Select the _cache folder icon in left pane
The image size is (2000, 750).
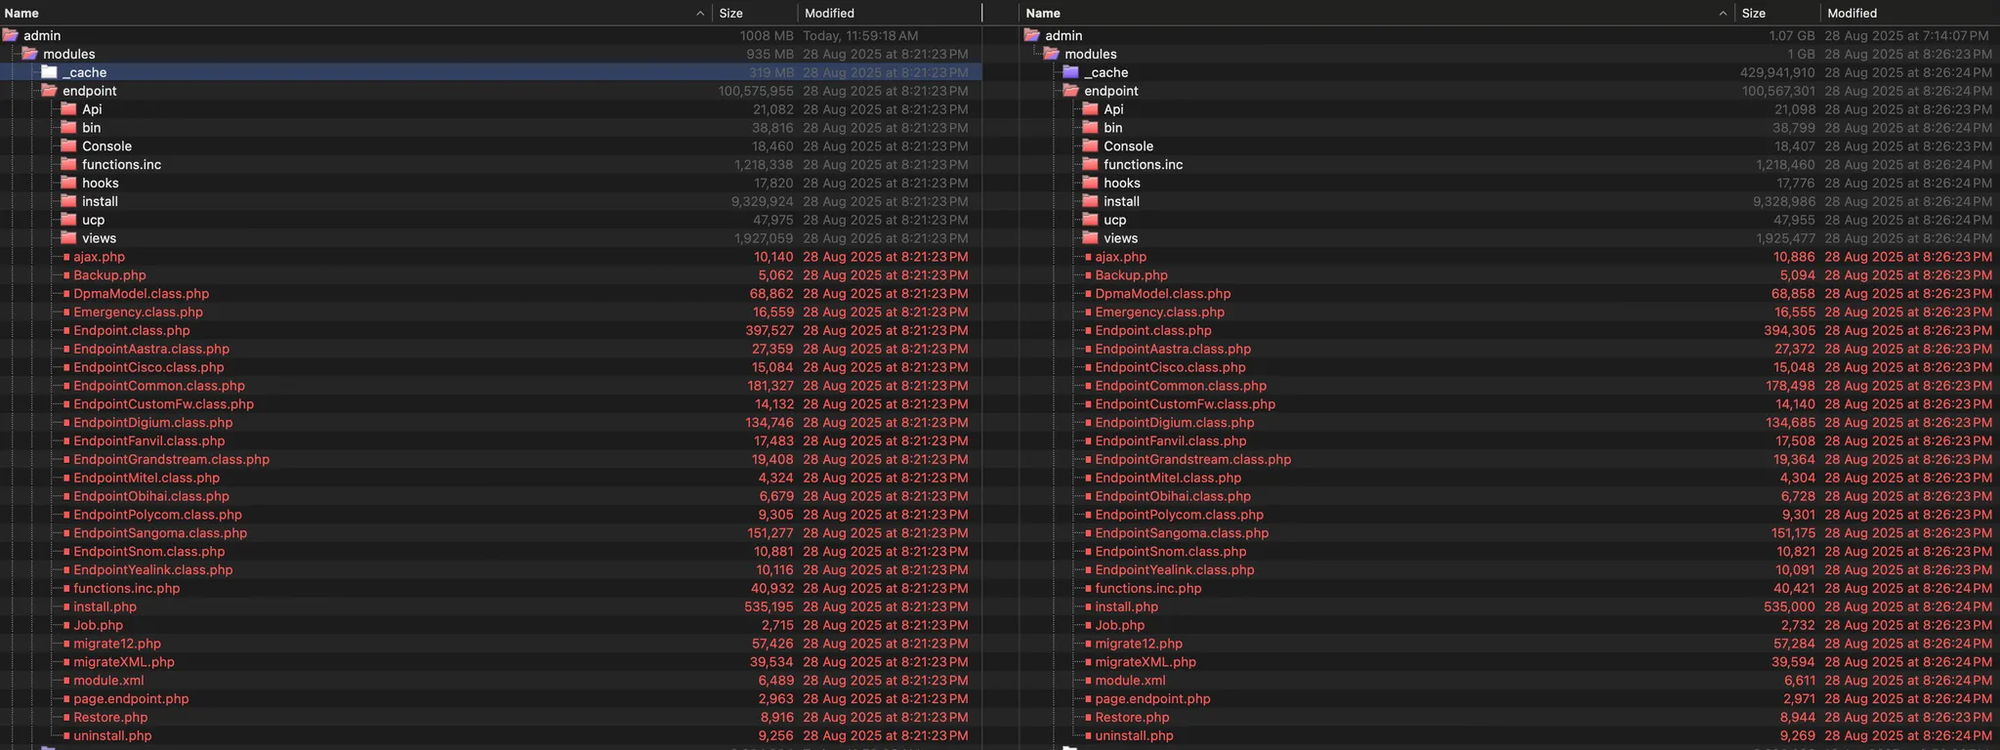click(49, 72)
